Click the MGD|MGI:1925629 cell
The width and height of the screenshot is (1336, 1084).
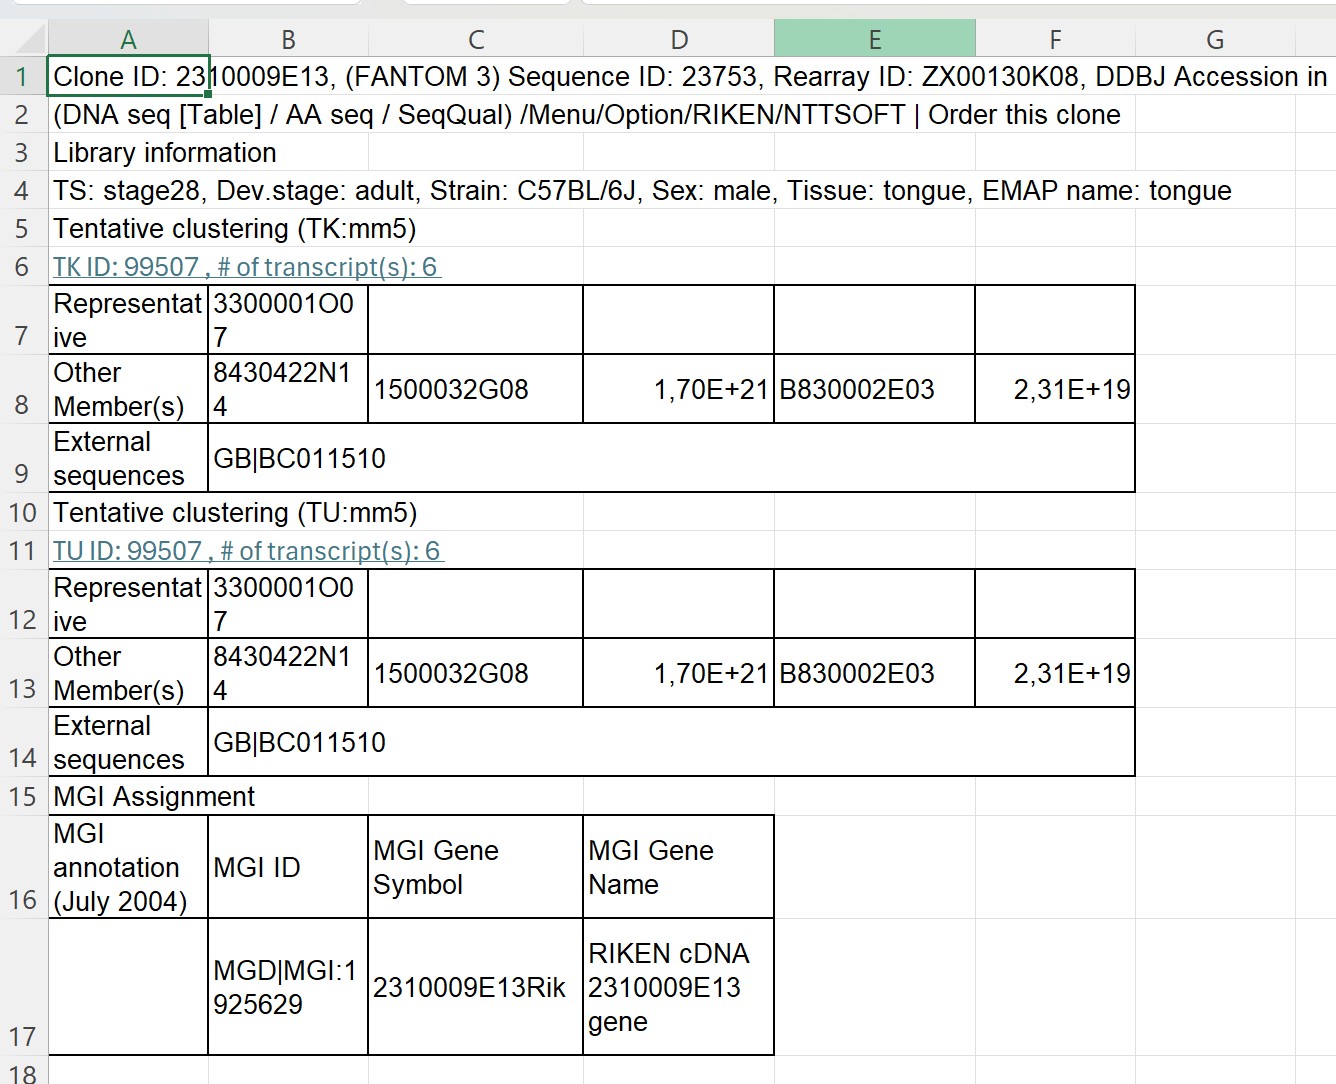(x=287, y=987)
